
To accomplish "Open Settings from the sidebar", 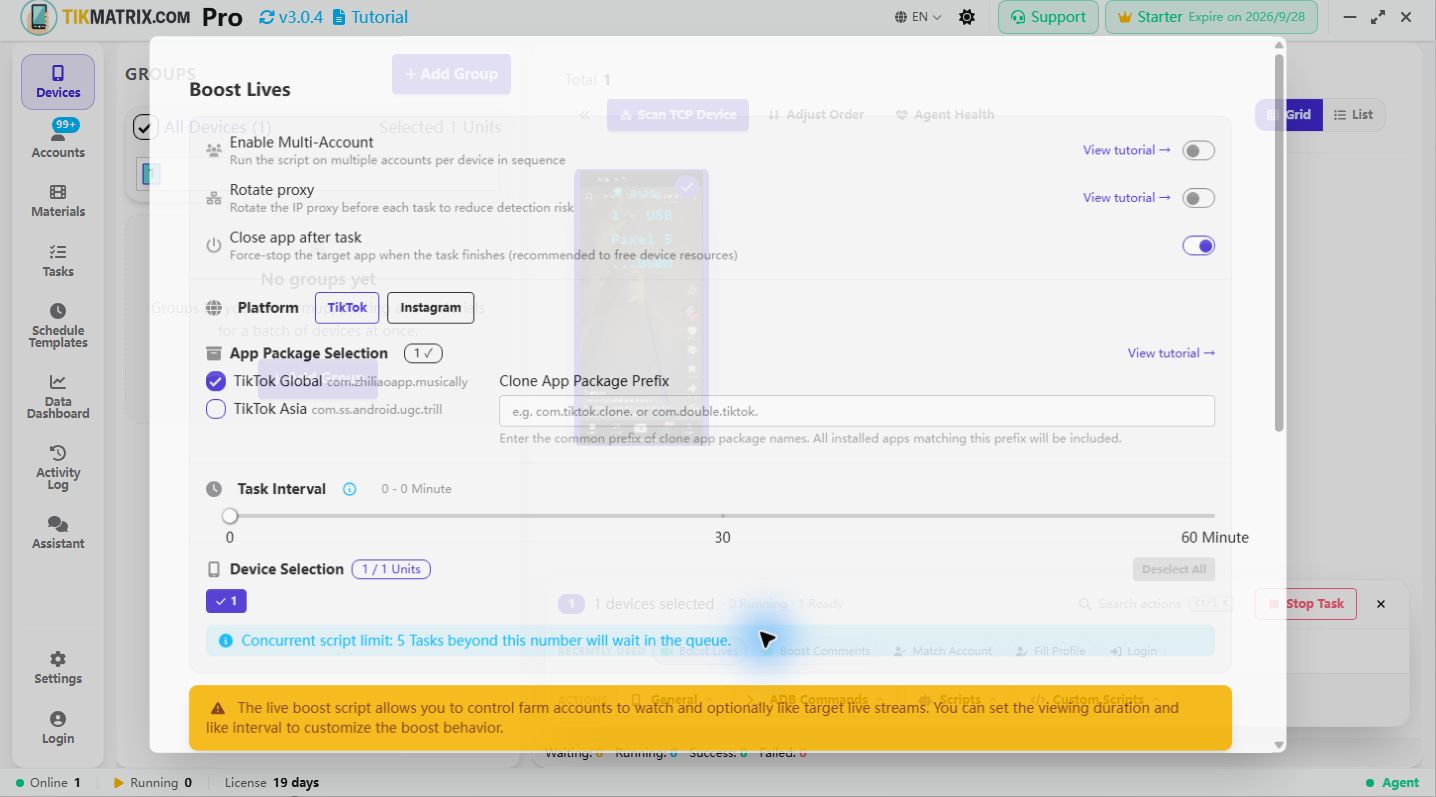I will [58, 668].
